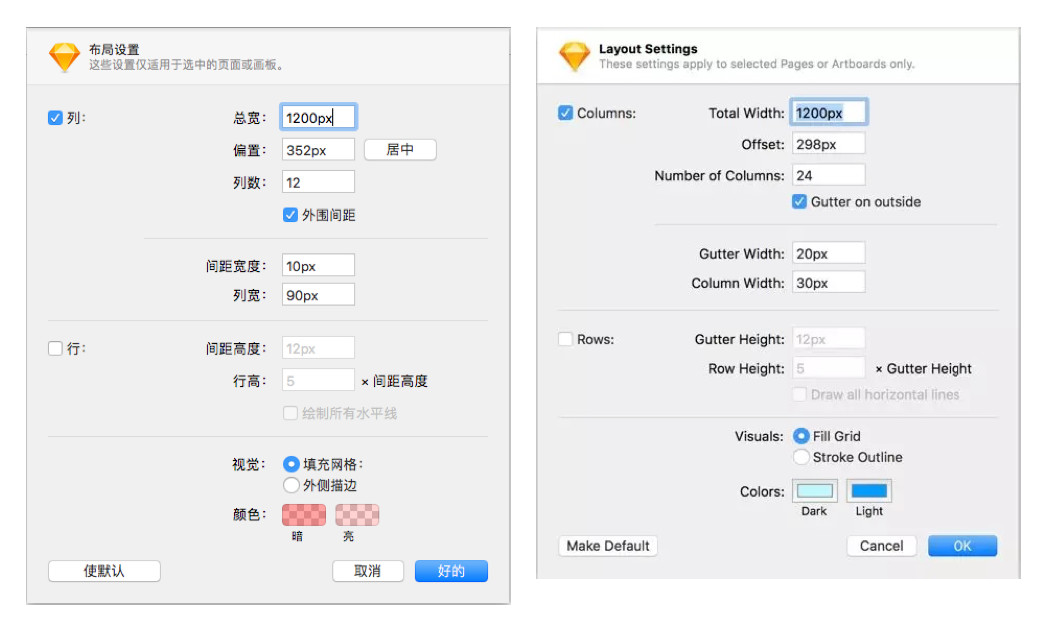Enable the 行 checkbox
Screen dimensions: 1051x638
(55, 348)
